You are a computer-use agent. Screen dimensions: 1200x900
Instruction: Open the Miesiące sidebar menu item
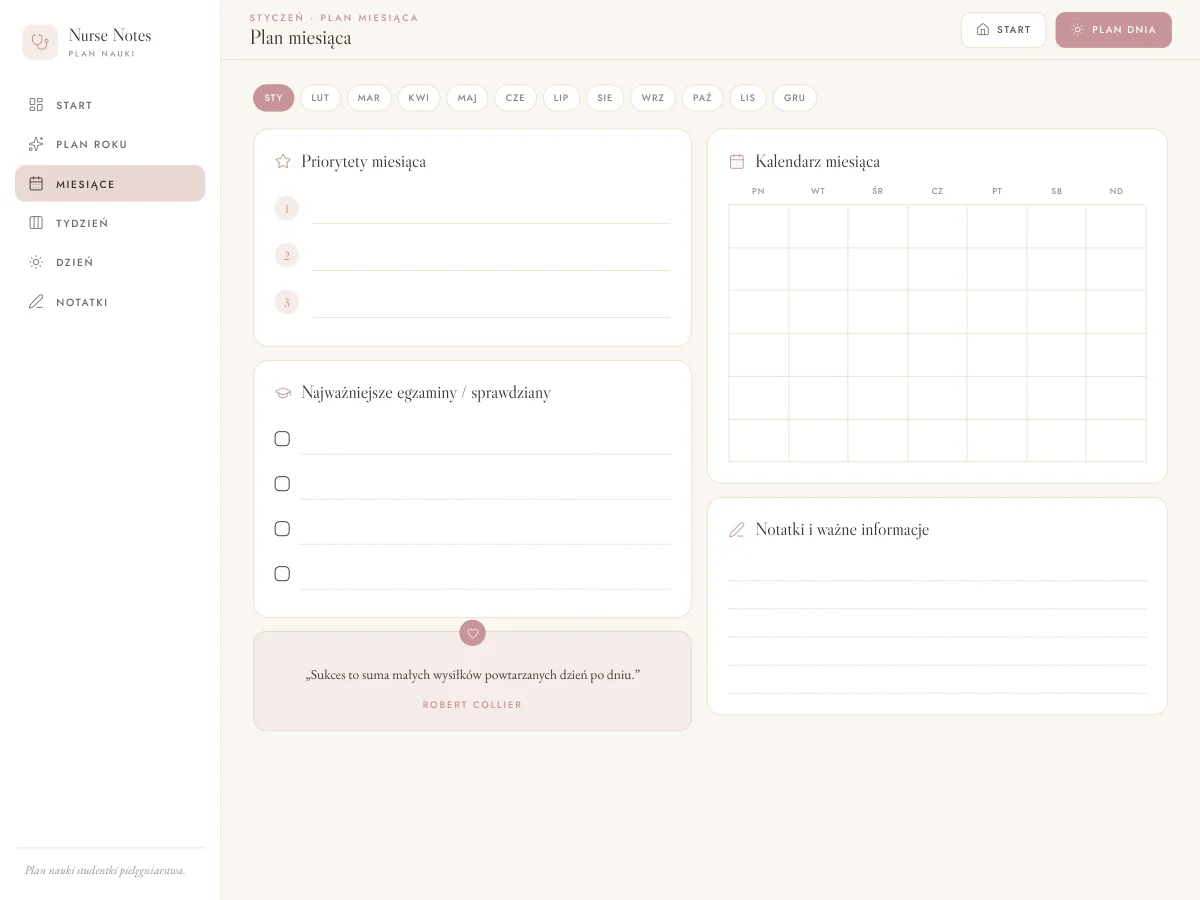click(110, 184)
